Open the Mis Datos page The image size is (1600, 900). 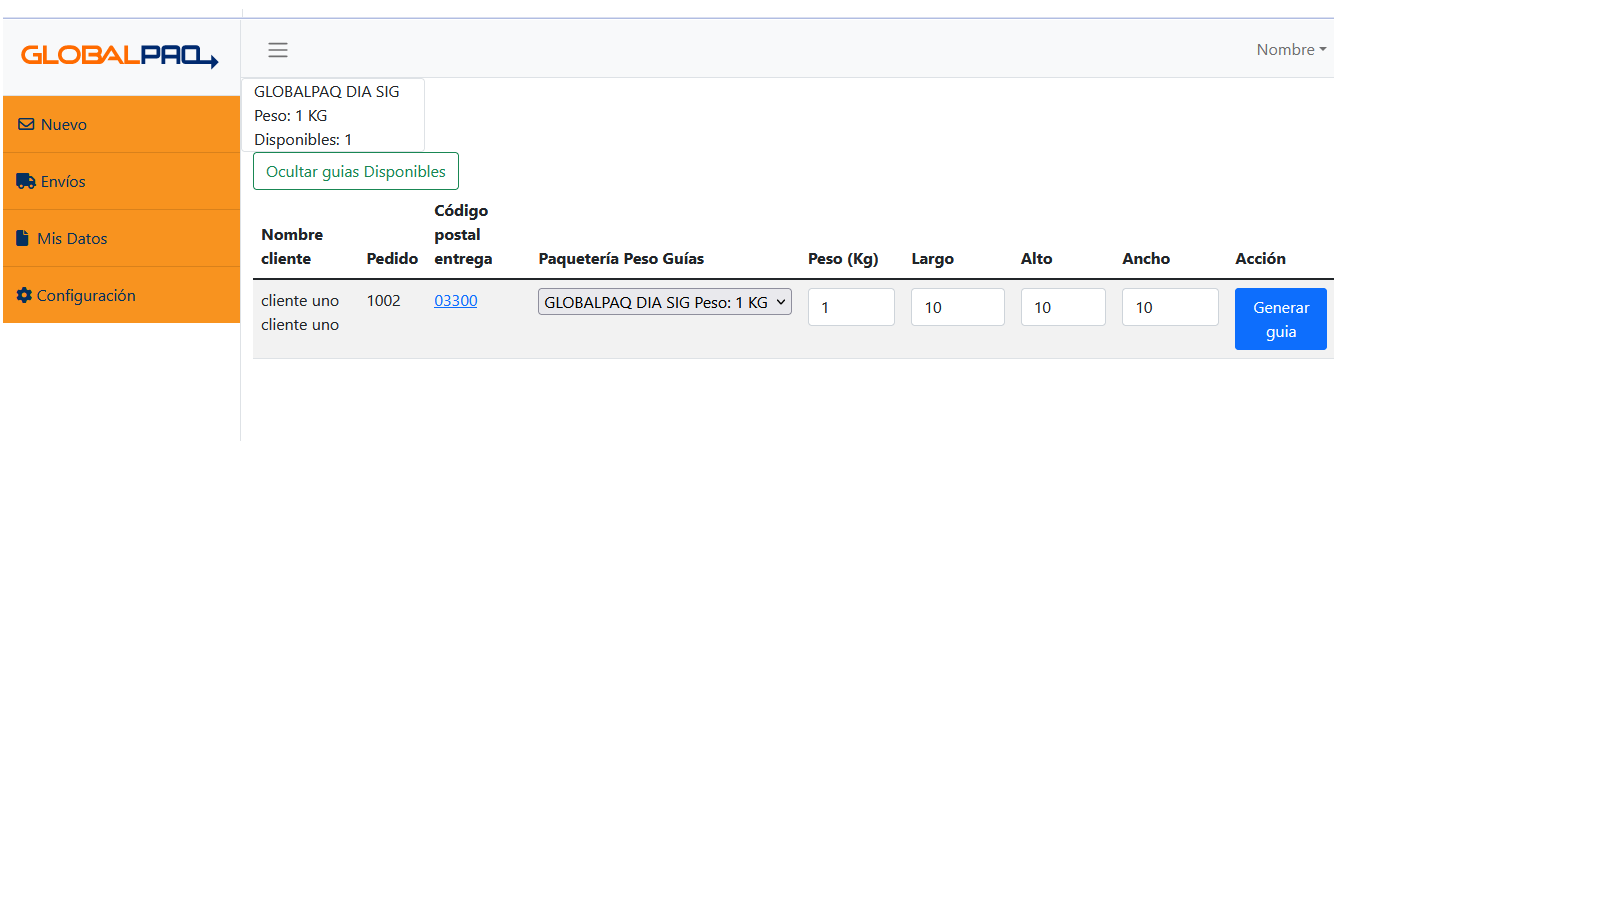(x=72, y=239)
